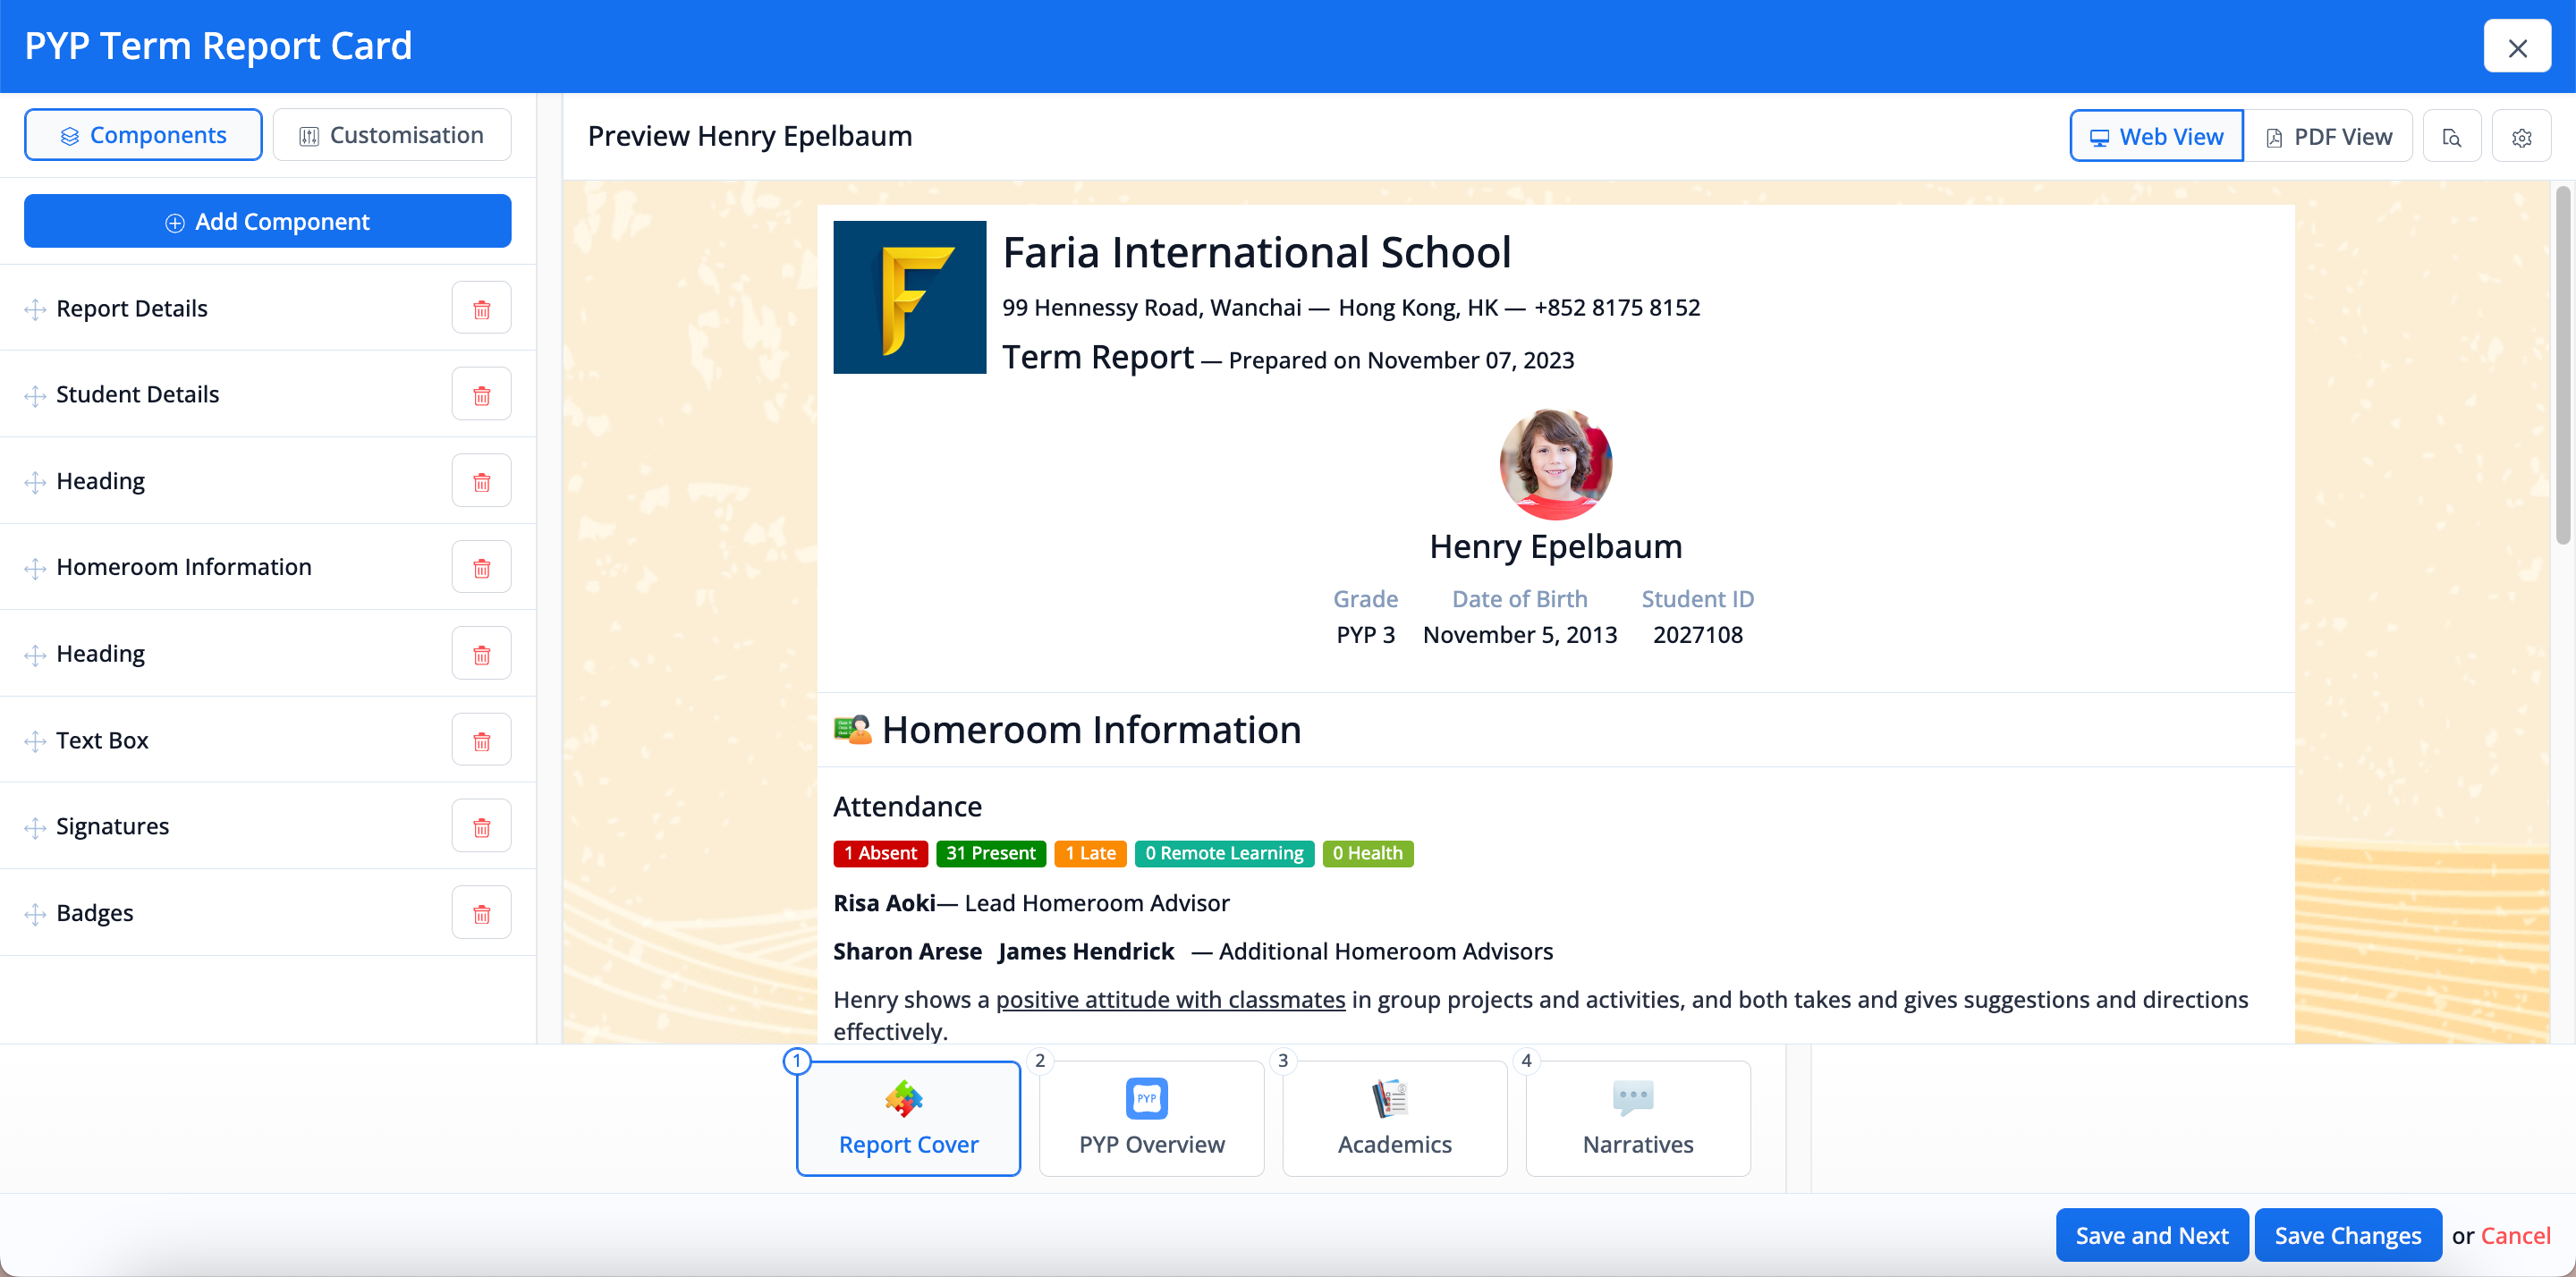The height and width of the screenshot is (1277, 2576).
Task: Click the document search preview icon
Action: click(2451, 137)
